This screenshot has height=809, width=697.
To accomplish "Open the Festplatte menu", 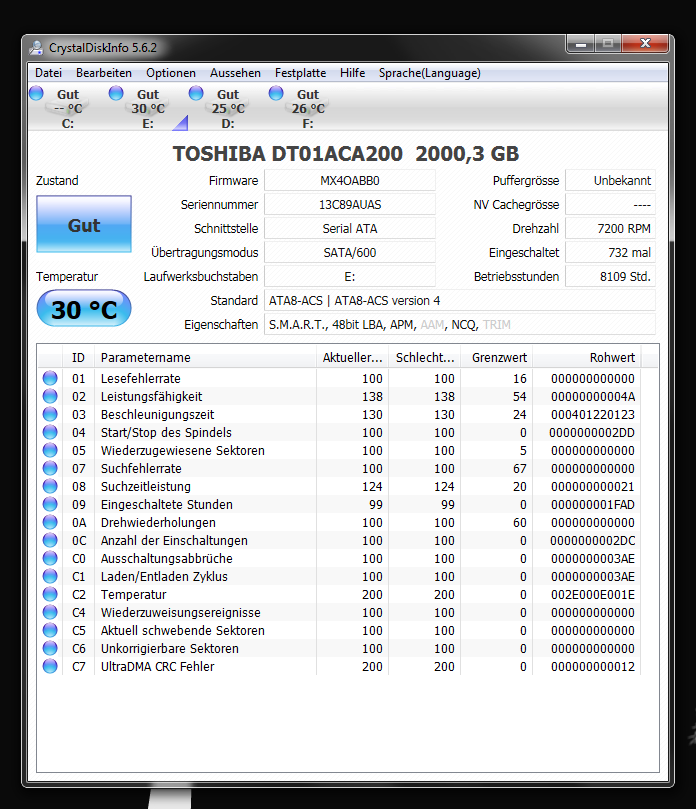I will [300, 73].
